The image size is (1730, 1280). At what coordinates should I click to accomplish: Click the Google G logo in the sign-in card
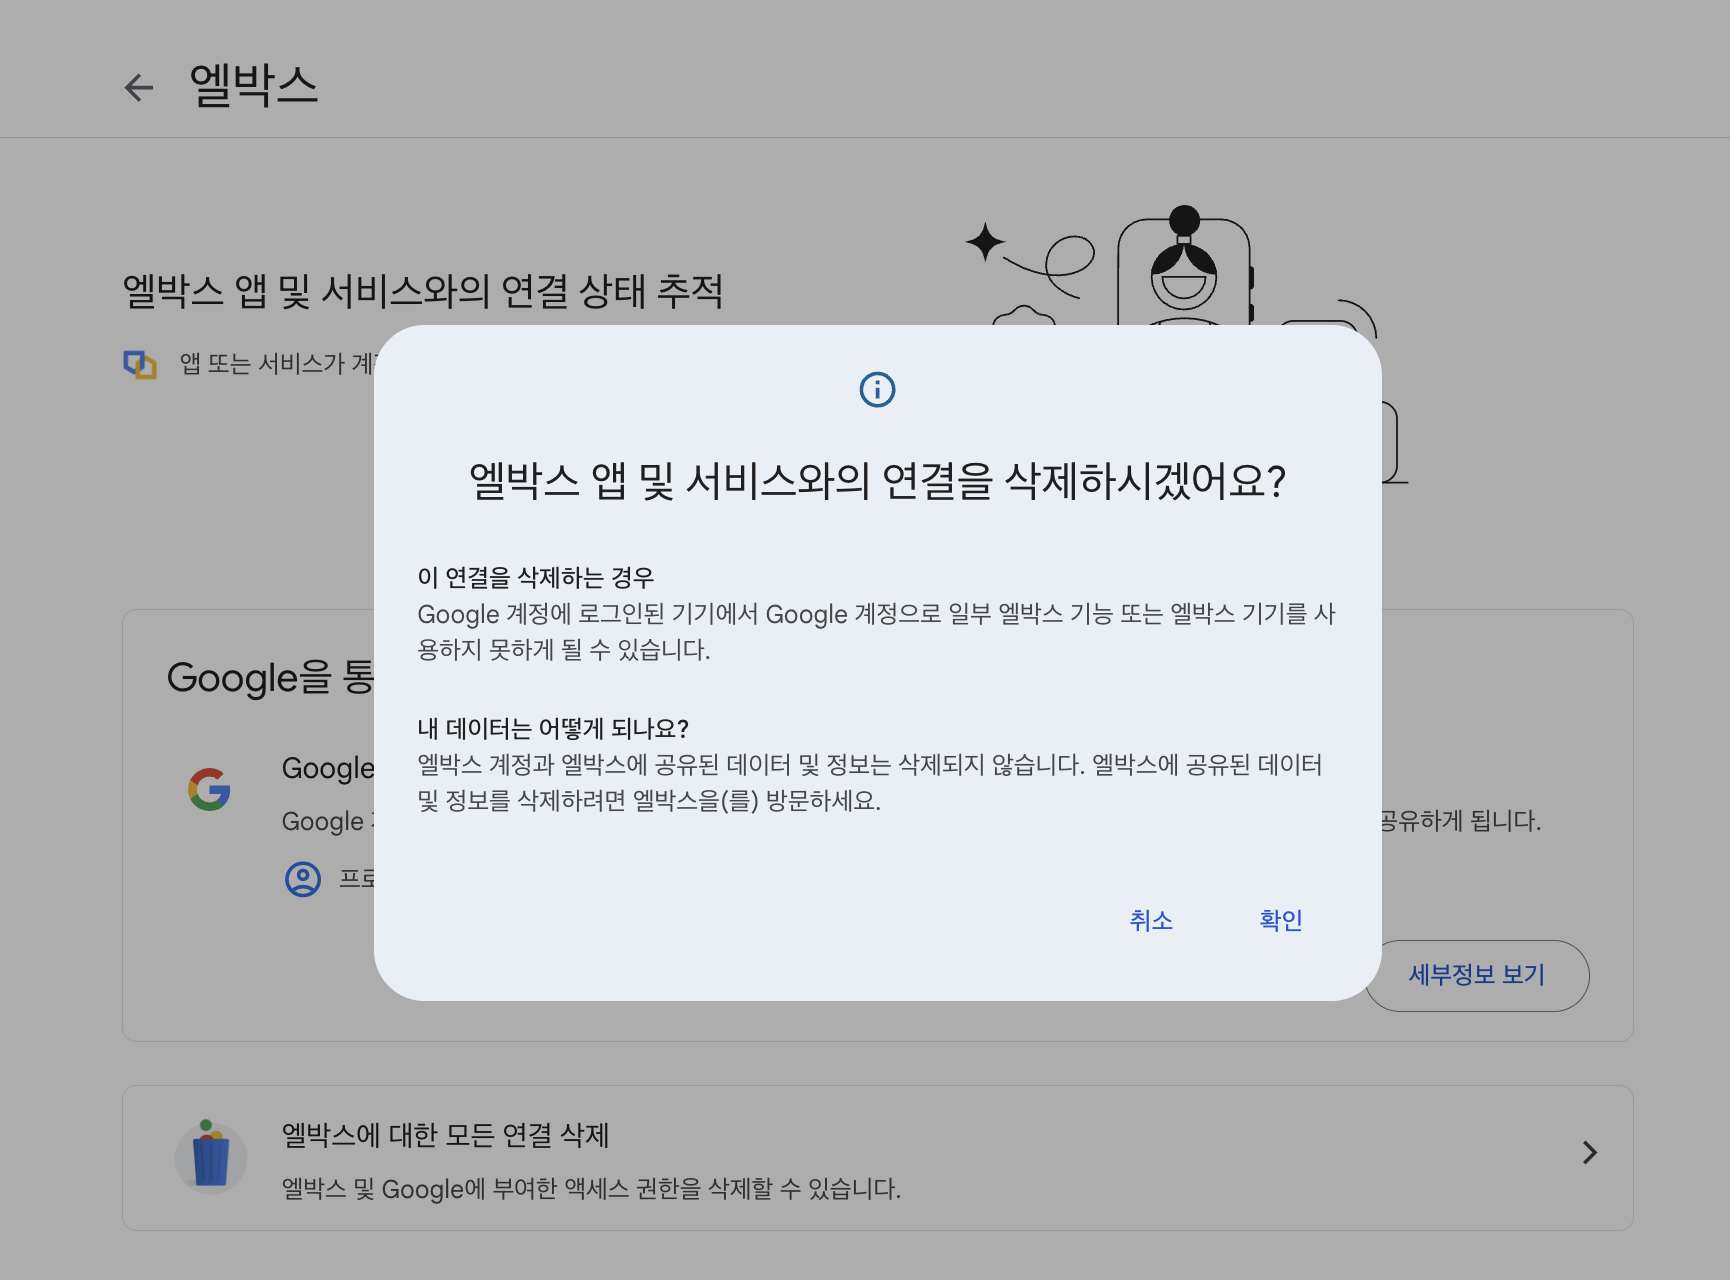pyautogui.click(x=211, y=790)
